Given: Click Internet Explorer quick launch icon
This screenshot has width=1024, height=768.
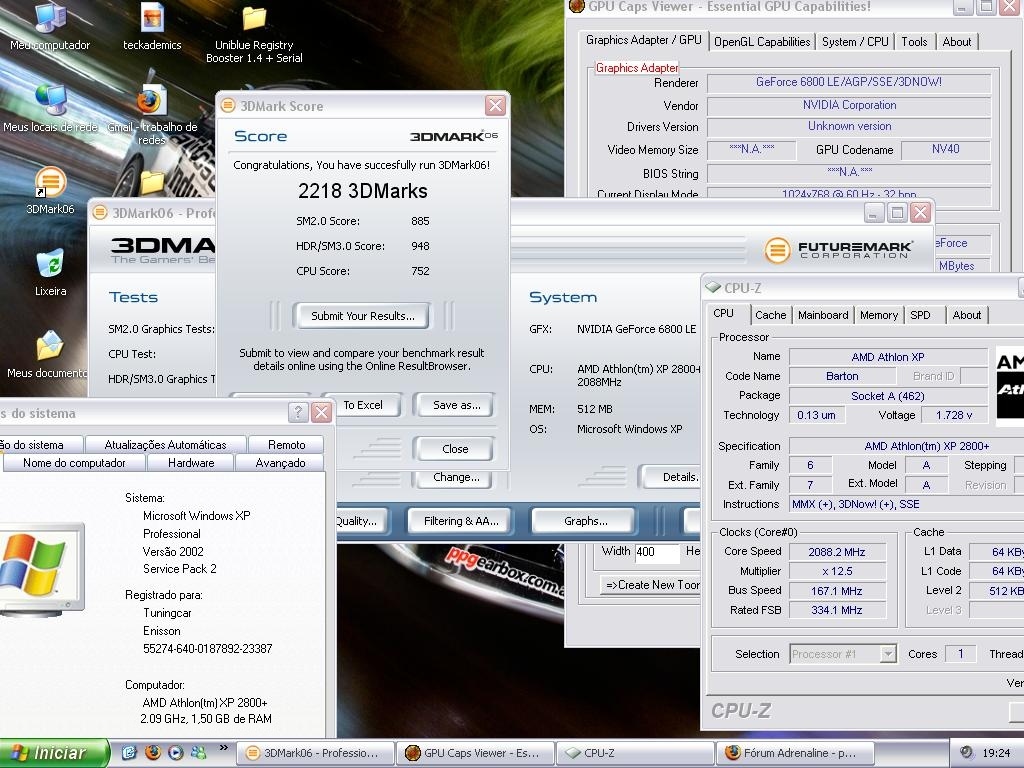Looking at the screenshot, I should (x=129, y=753).
